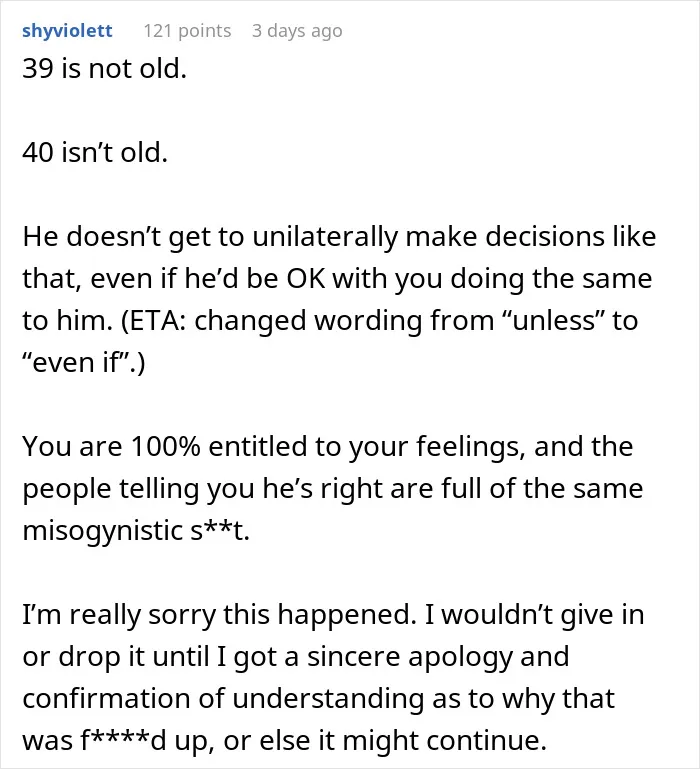This screenshot has height=769, width=700.
Task: Click the censored word 's**t'
Action: [x=217, y=531]
